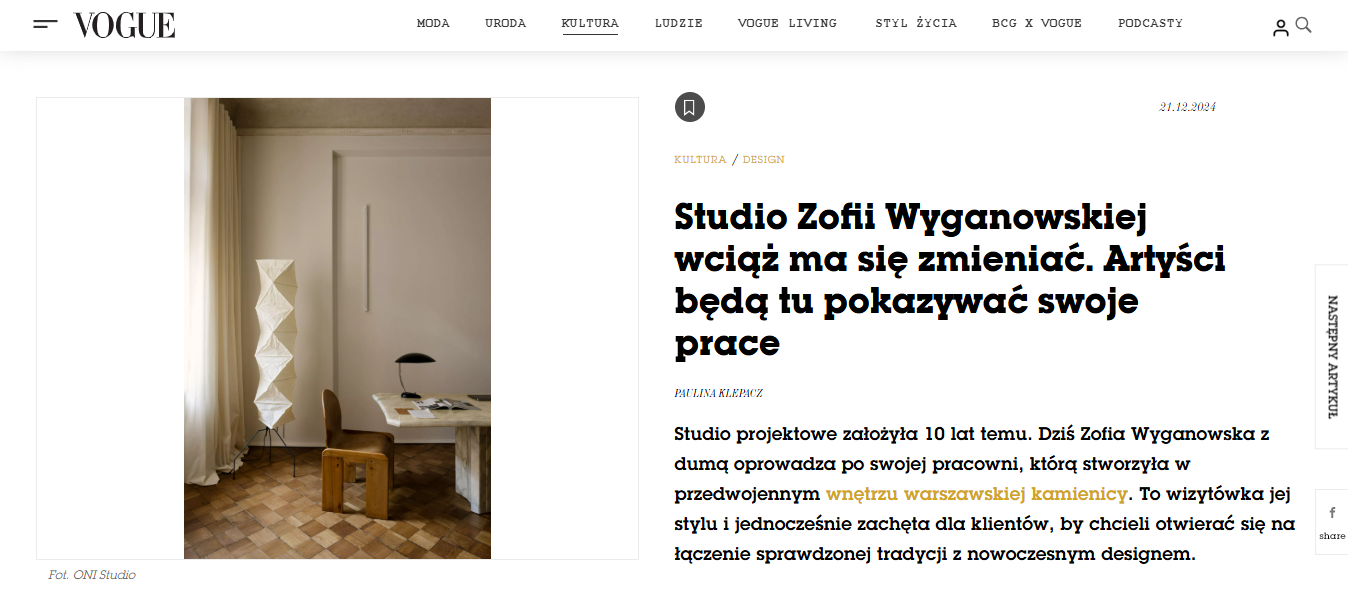The image size is (1348, 601).
Task: Click the Kultura breadcrumb link
Action: click(x=700, y=160)
